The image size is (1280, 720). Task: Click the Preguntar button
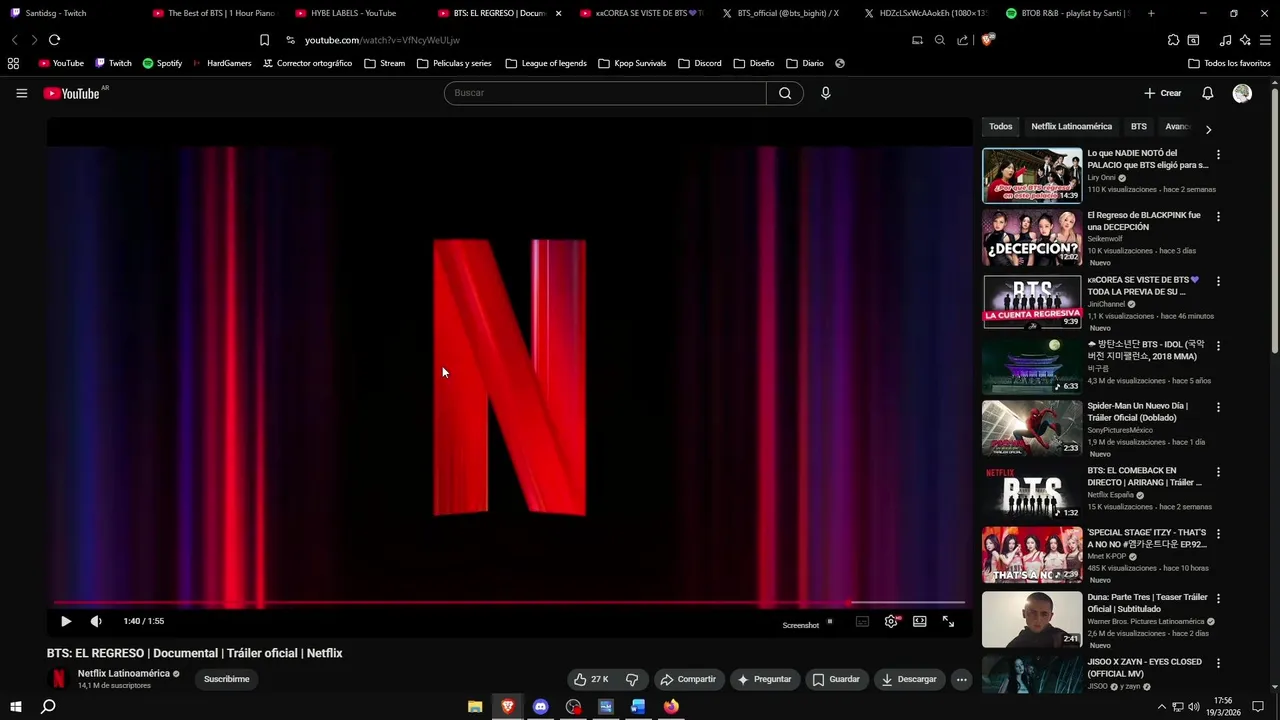764,679
